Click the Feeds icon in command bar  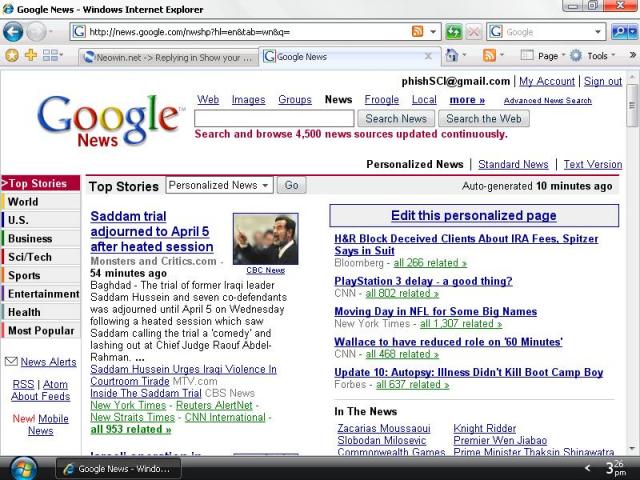coord(489,55)
